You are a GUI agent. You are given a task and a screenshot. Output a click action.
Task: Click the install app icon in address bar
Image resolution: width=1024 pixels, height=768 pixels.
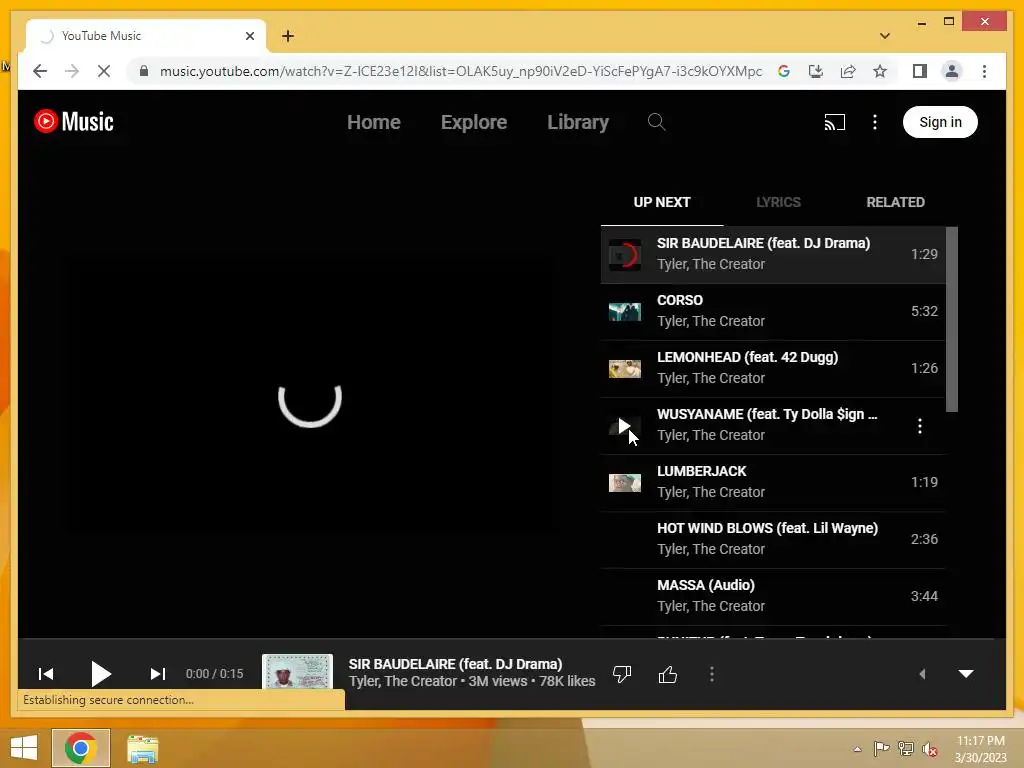point(816,71)
